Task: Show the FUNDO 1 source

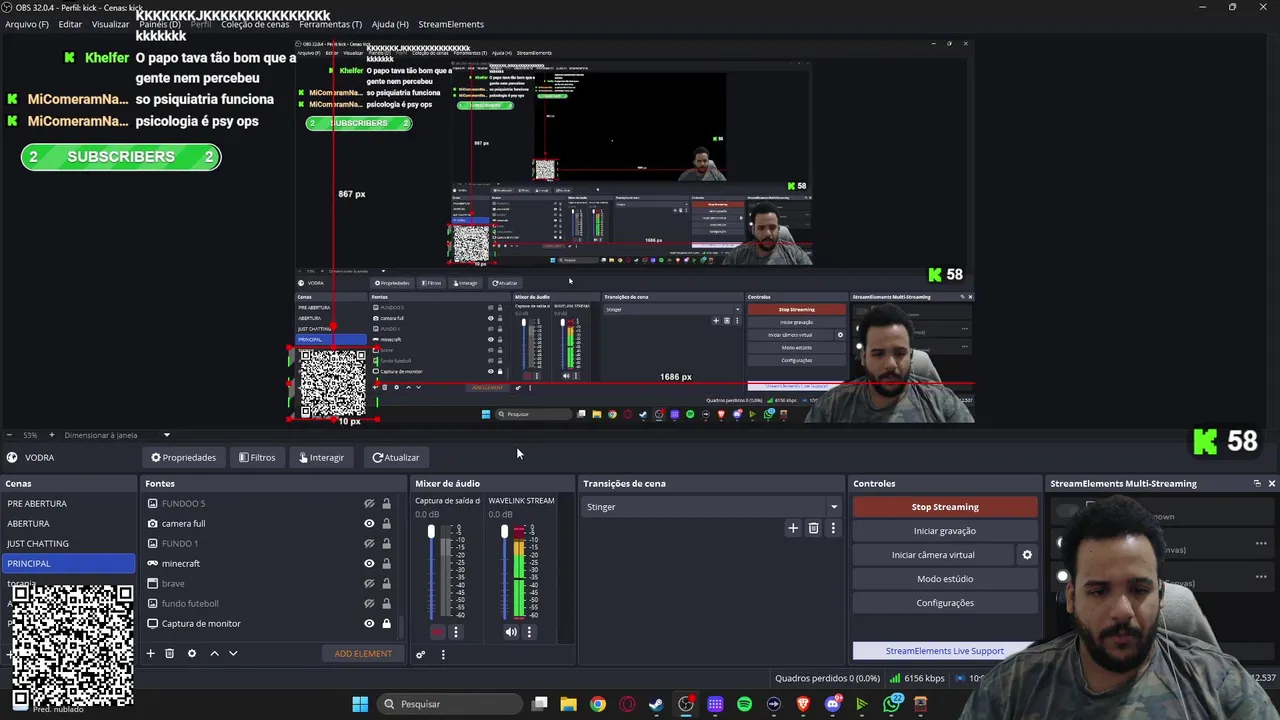Action: [369, 544]
